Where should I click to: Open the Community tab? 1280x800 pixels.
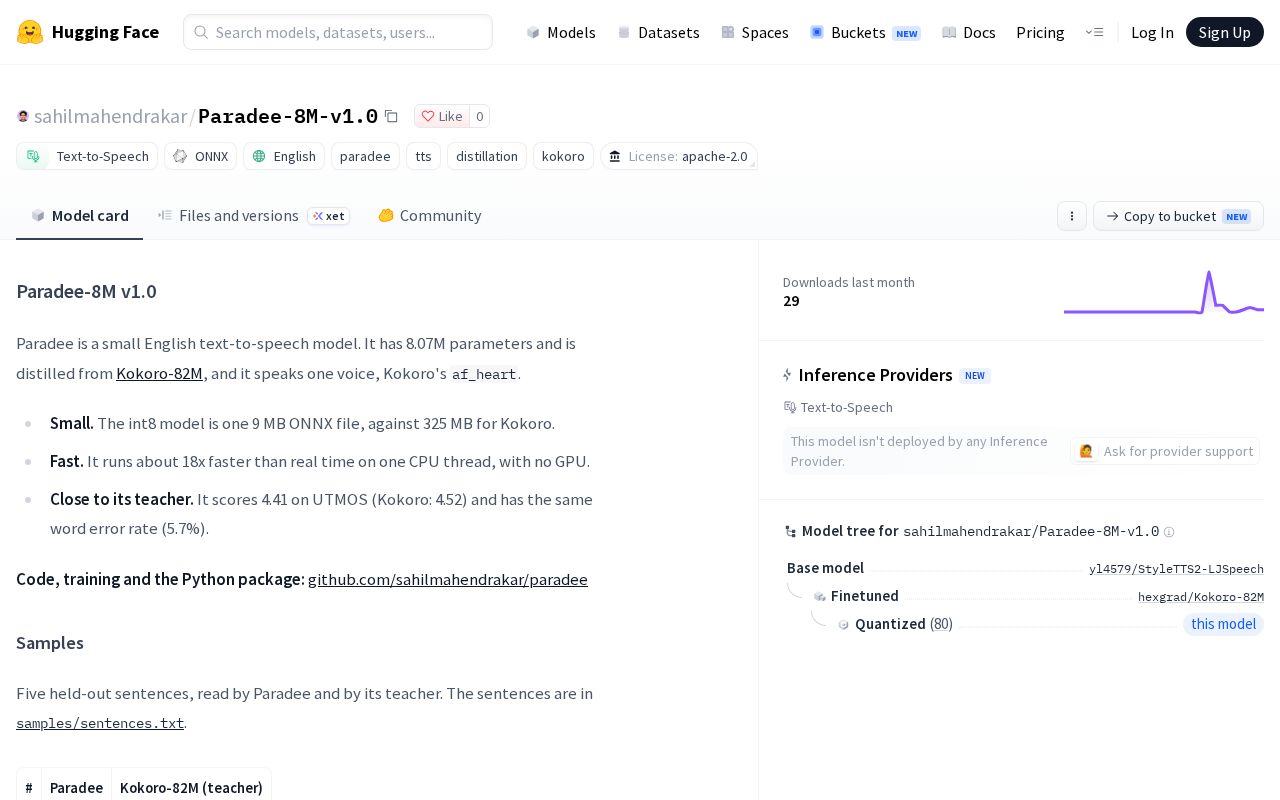tap(429, 215)
